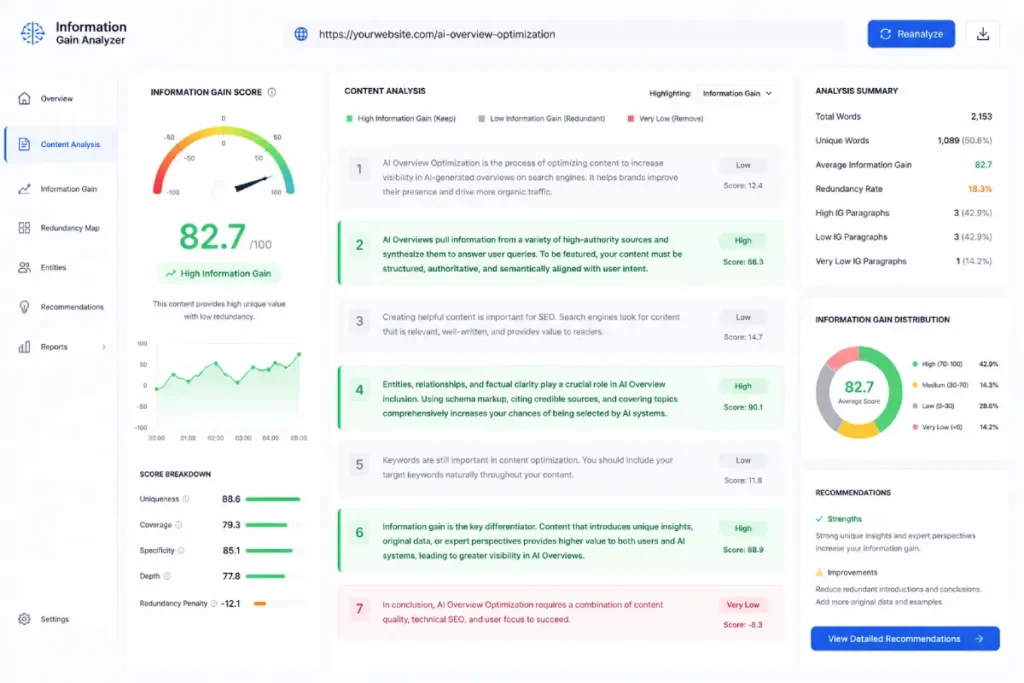Click the website URL input field
Image resolution: width=1024 pixels, height=683 pixels.
(565, 34)
